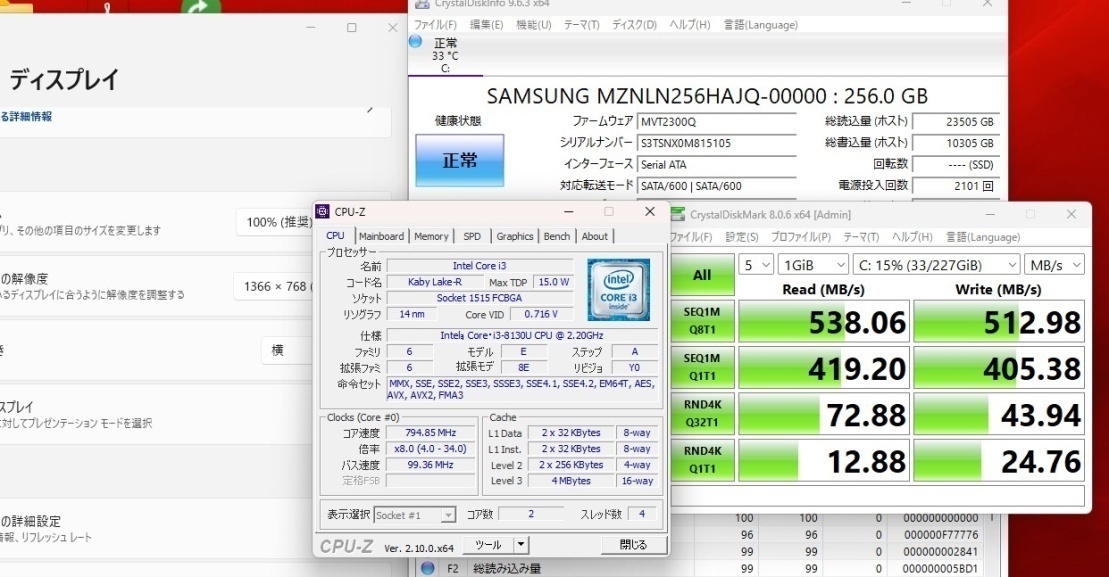Open CrystalDiskMark テーマ(T) menu
1109x577 pixels.
pos(861,237)
